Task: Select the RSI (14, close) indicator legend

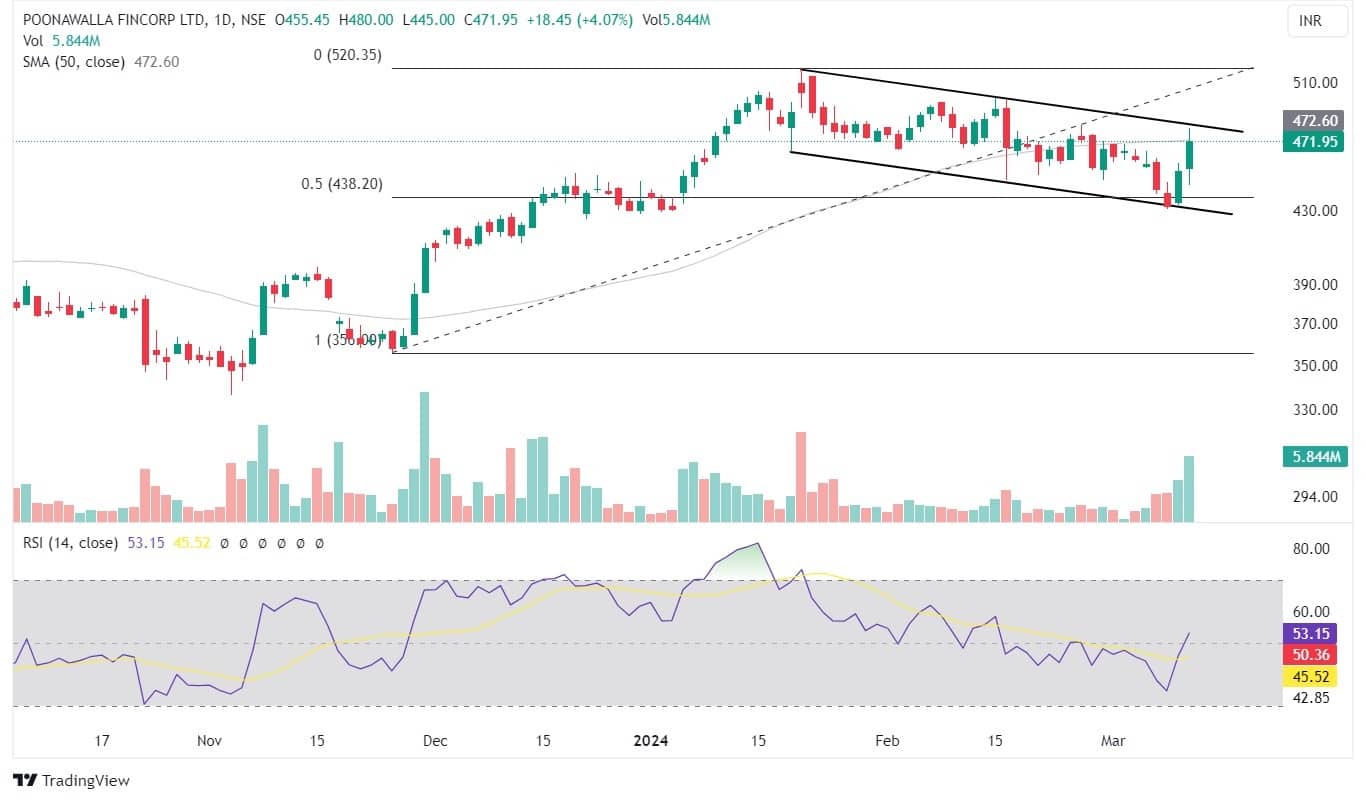Action: (67, 543)
